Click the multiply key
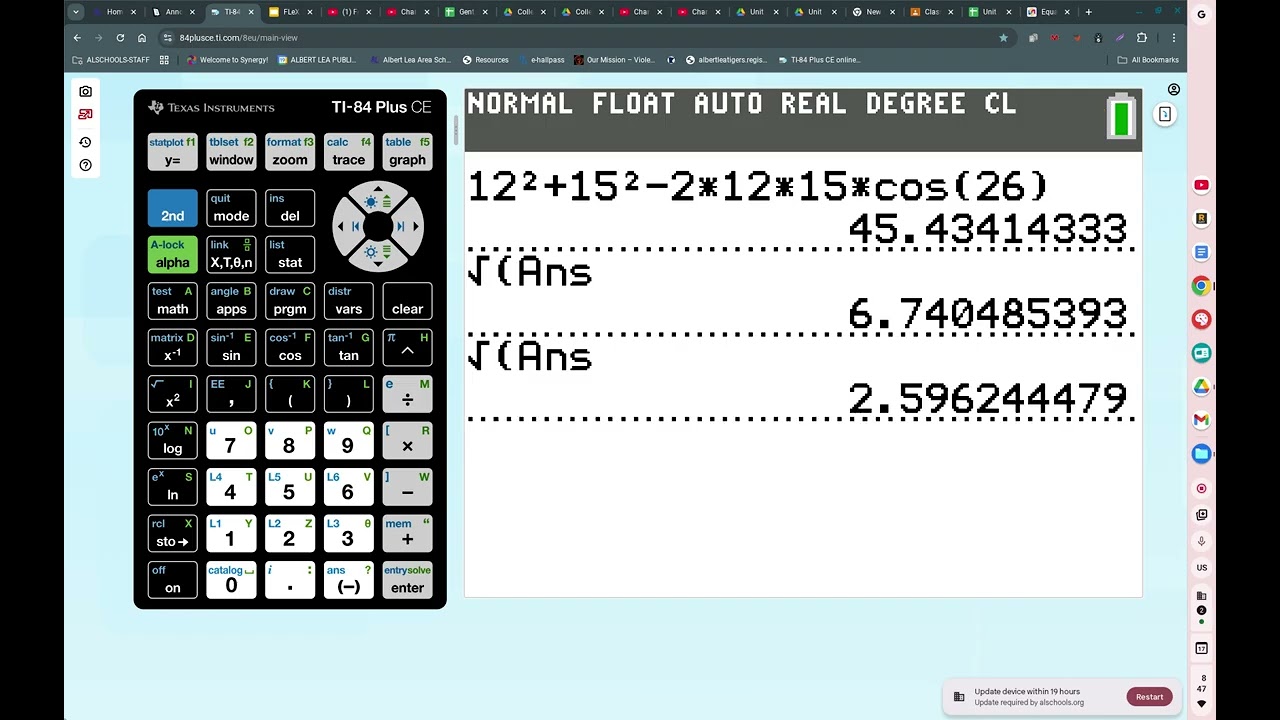 coord(407,440)
